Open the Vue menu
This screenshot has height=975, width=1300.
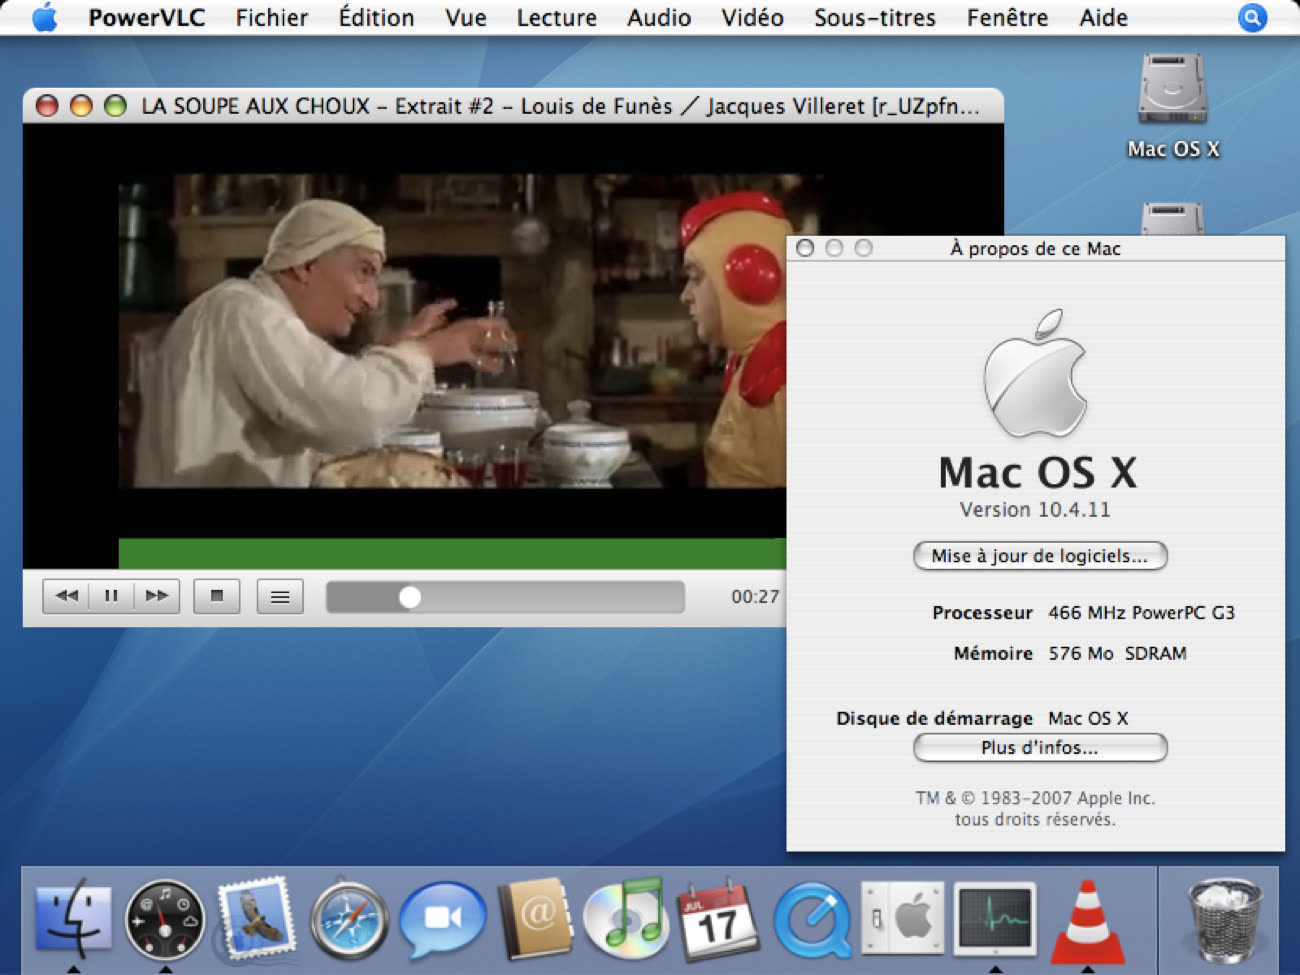[x=466, y=17]
